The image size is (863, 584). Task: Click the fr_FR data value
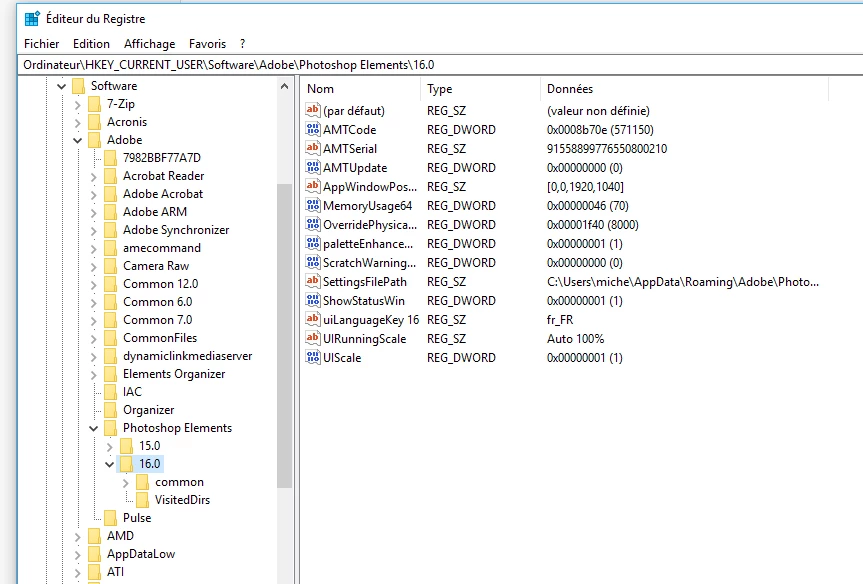click(560, 320)
